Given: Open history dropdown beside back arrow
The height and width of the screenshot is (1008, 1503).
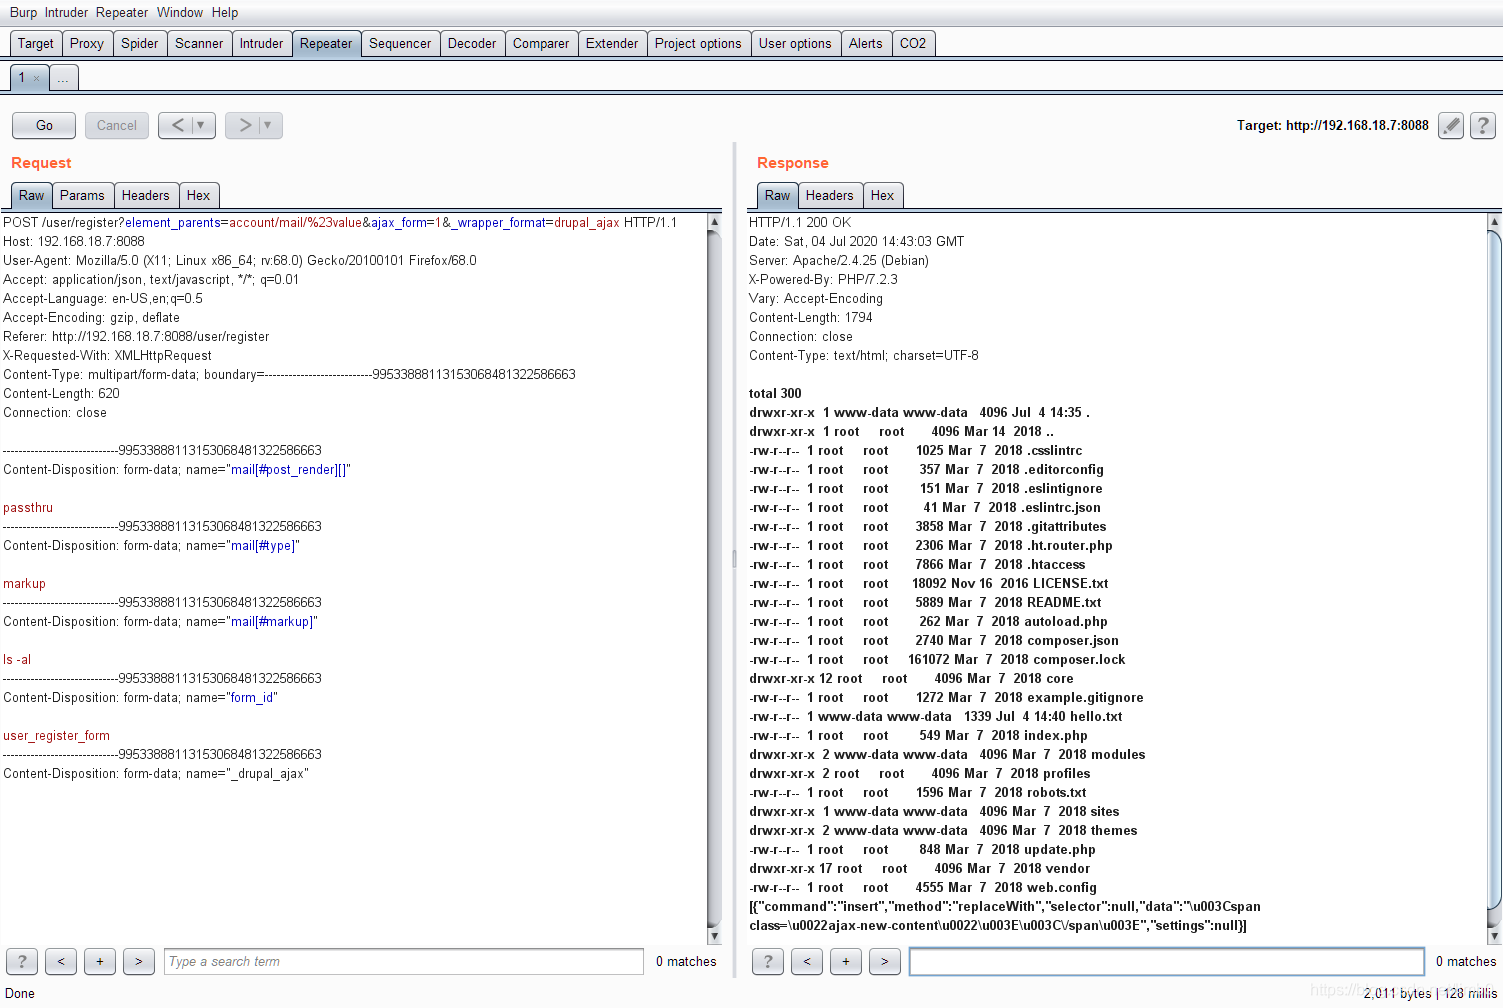Looking at the screenshot, I should [x=202, y=125].
